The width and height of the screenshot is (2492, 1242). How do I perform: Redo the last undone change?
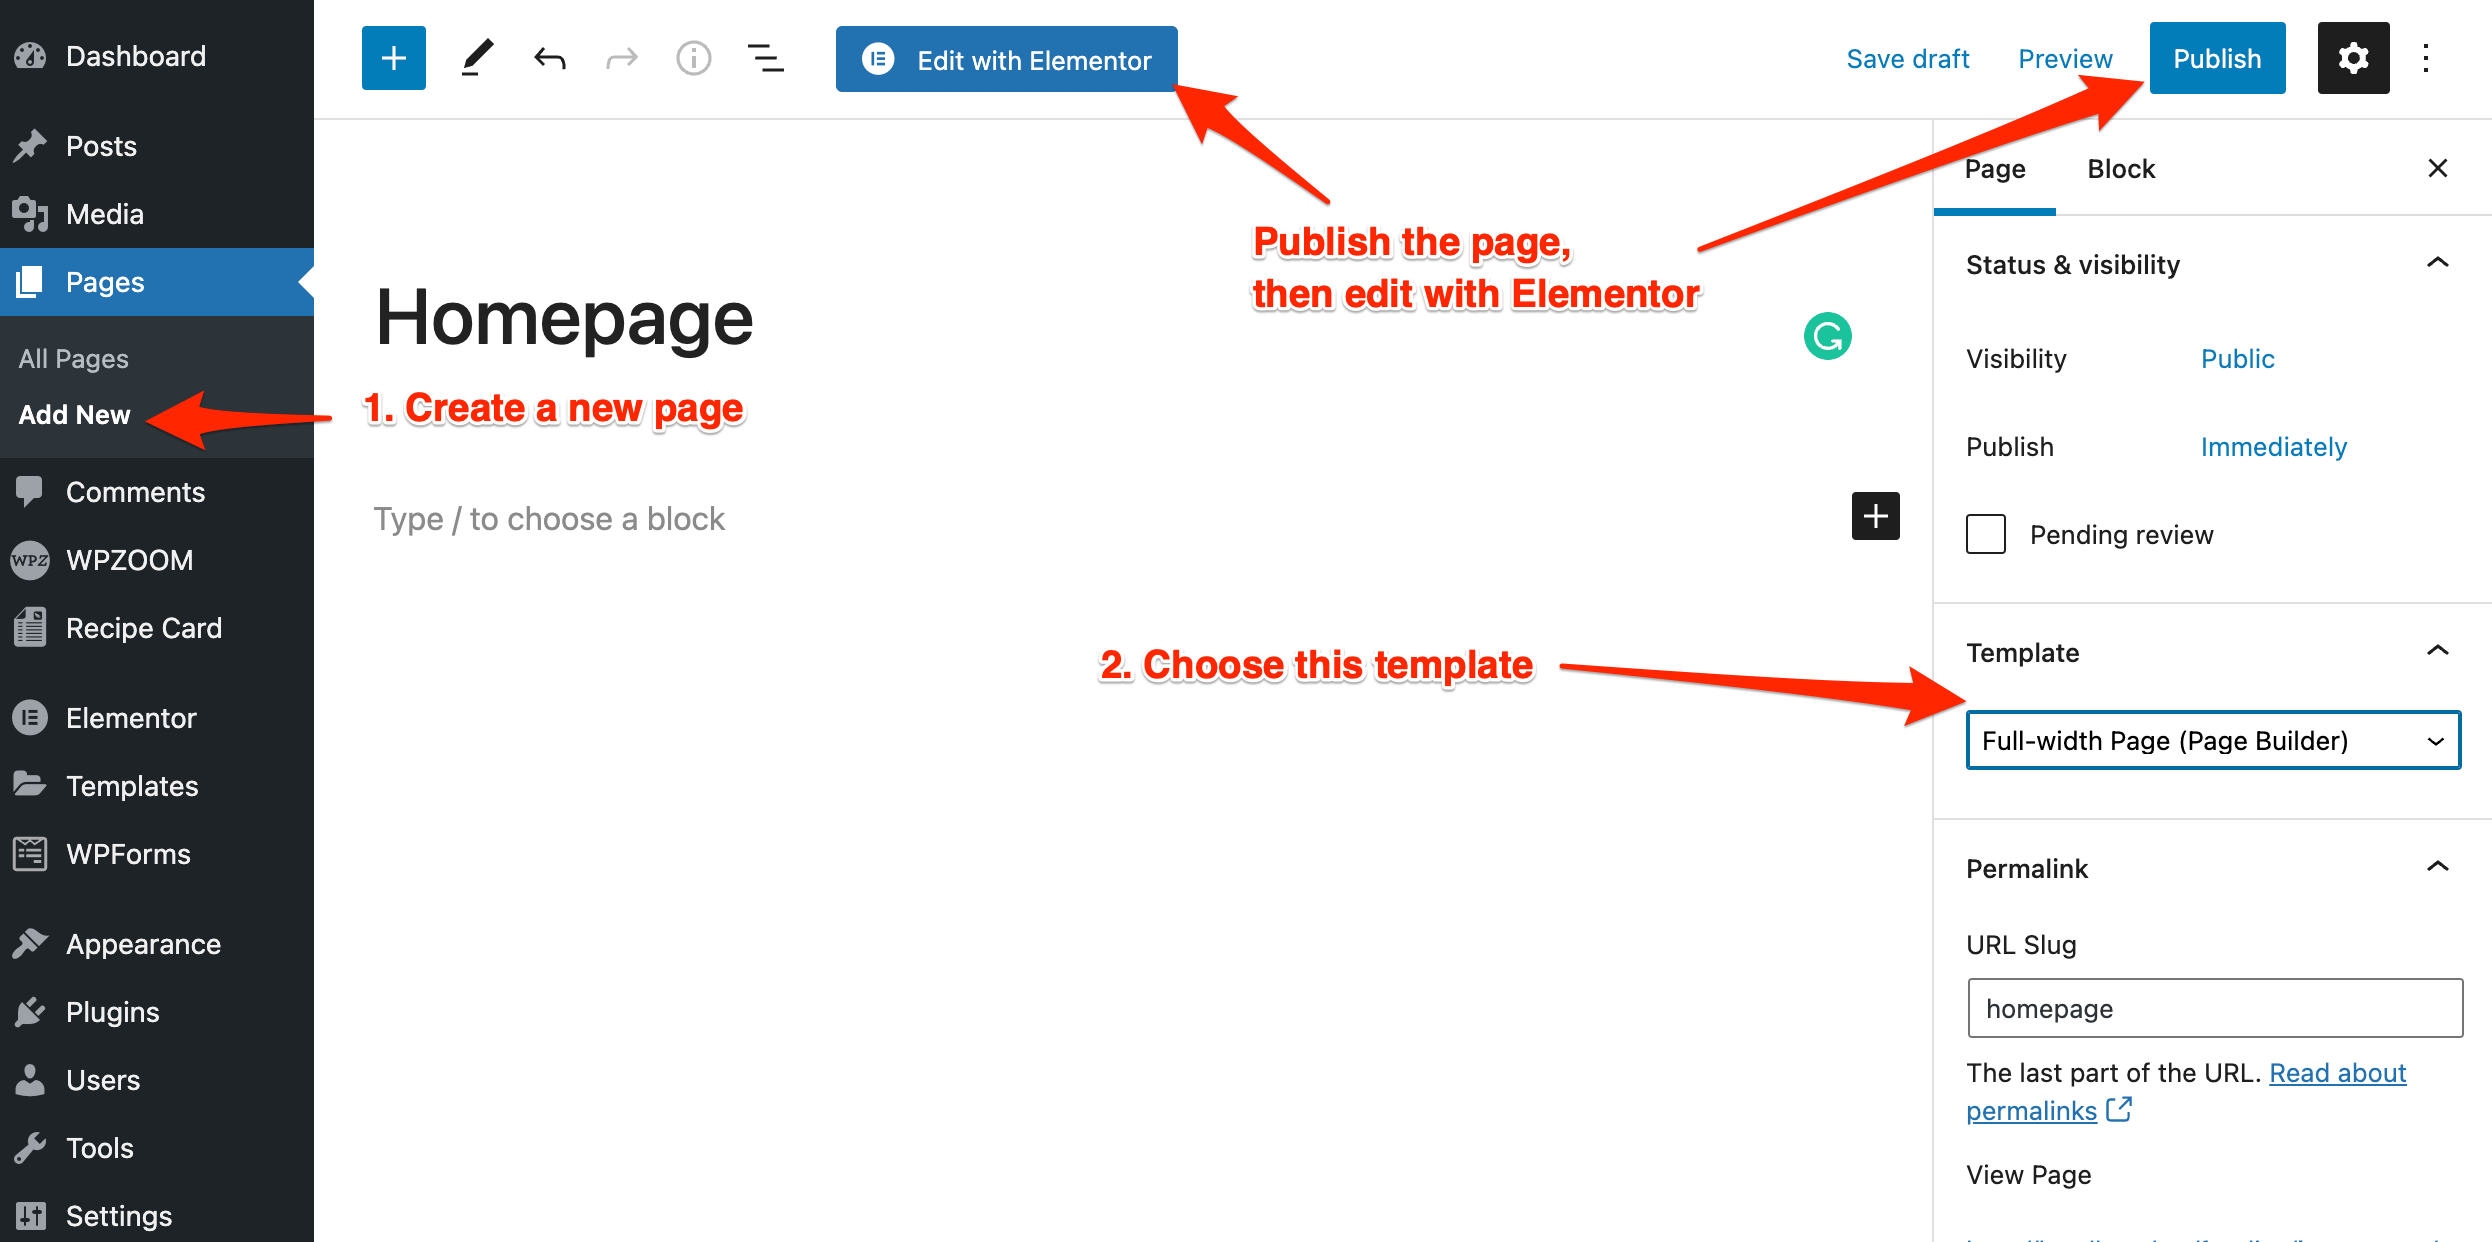click(x=621, y=58)
